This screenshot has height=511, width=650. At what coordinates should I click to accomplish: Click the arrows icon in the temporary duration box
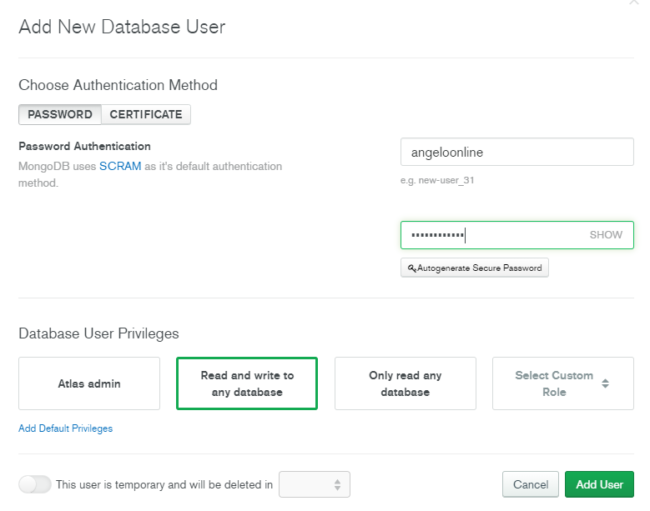pyautogui.click(x=337, y=484)
